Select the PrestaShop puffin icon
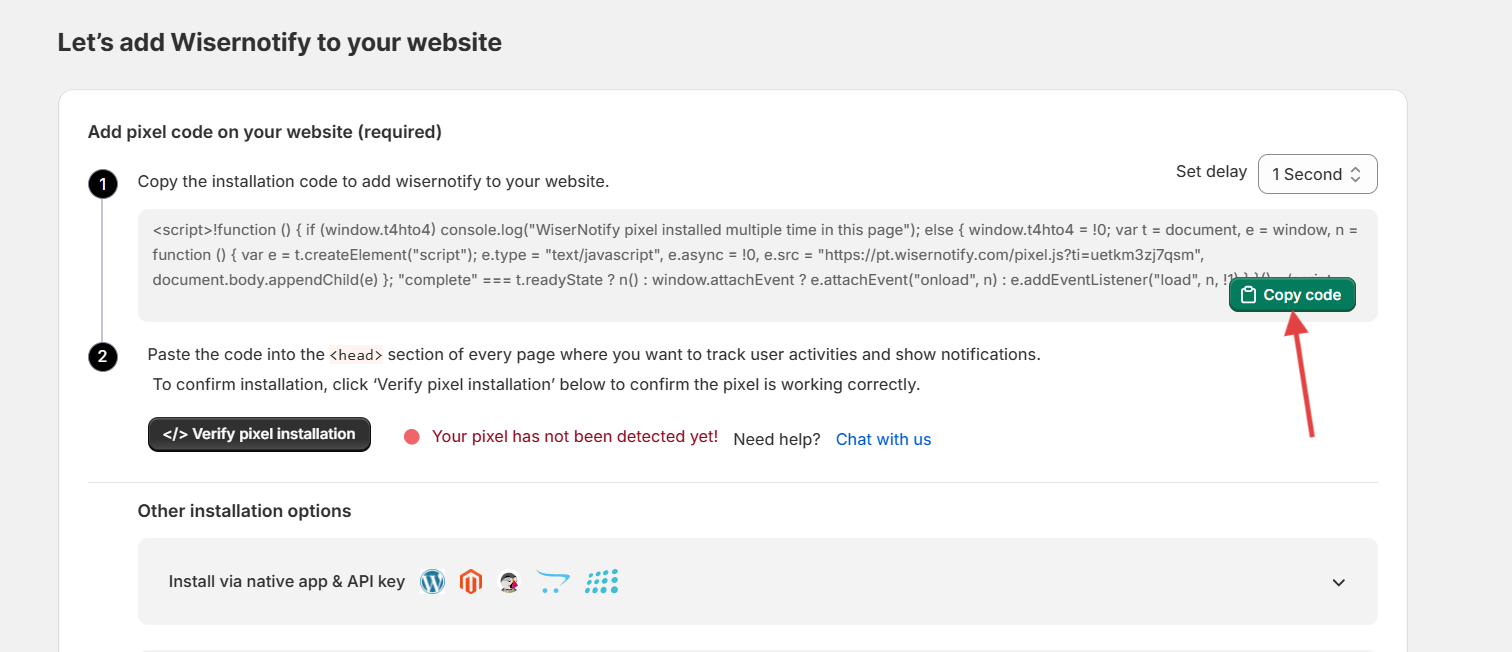Screen dimensions: 1512x652 point(510,582)
